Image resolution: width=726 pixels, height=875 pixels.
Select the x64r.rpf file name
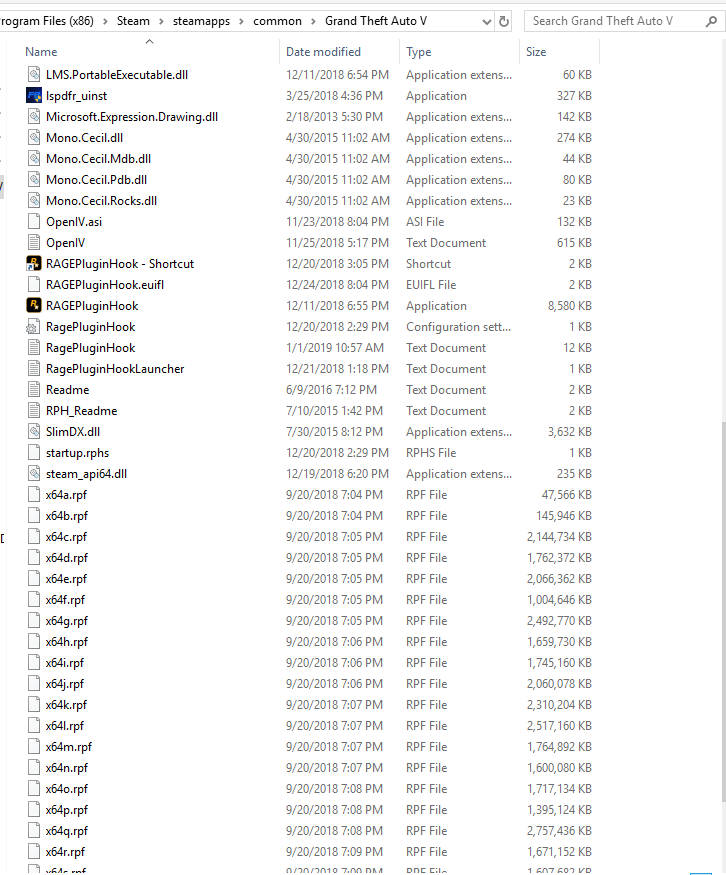click(x=65, y=852)
